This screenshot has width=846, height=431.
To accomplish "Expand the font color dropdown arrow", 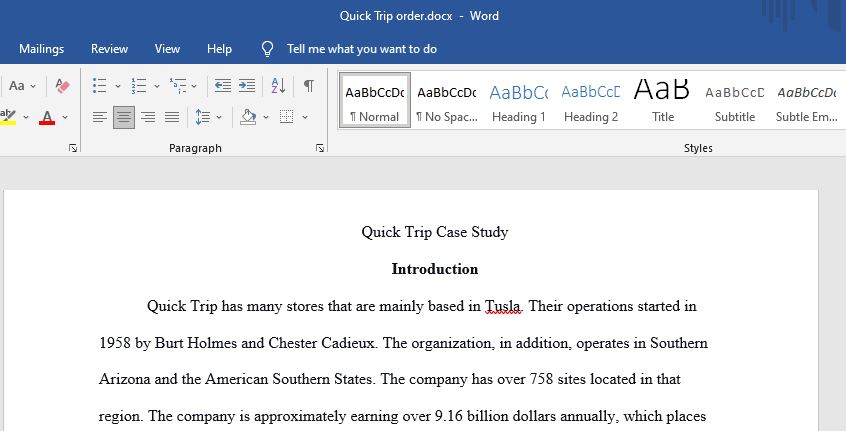I will click(x=65, y=117).
